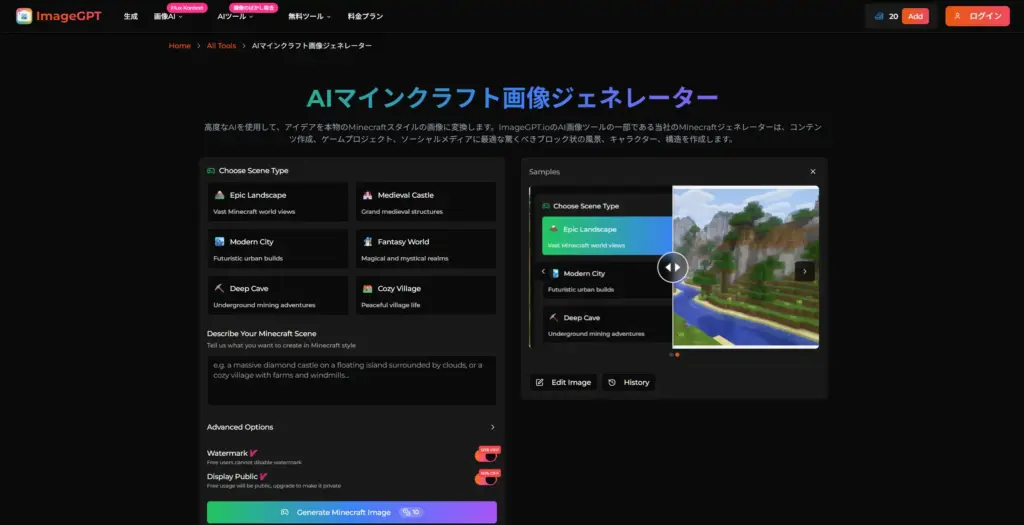Click the Add credits button
Viewport: 1024px width, 525px height.
point(916,16)
